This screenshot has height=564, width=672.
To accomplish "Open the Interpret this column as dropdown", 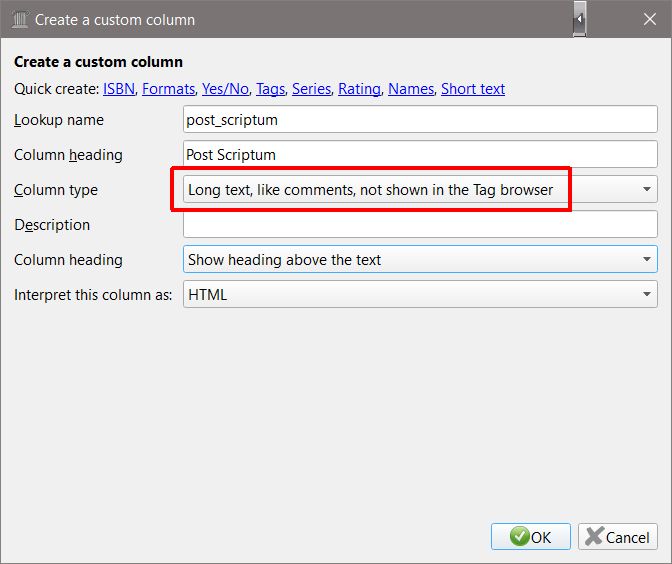I will coord(420,294).
